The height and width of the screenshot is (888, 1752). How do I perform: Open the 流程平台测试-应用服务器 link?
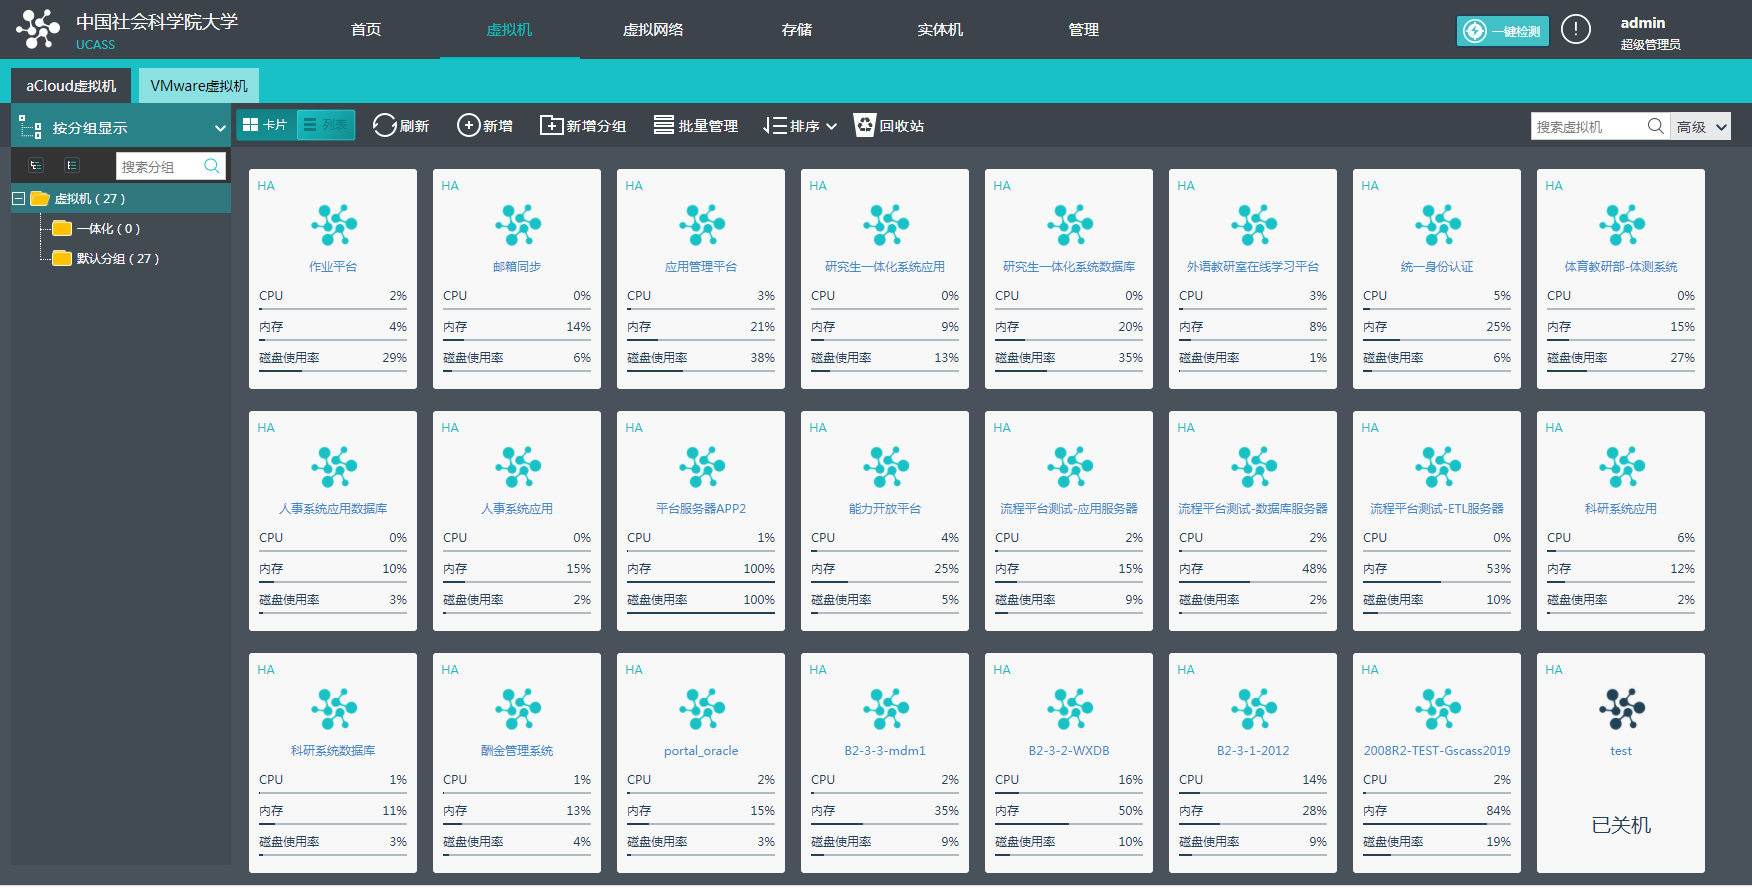1069,509
